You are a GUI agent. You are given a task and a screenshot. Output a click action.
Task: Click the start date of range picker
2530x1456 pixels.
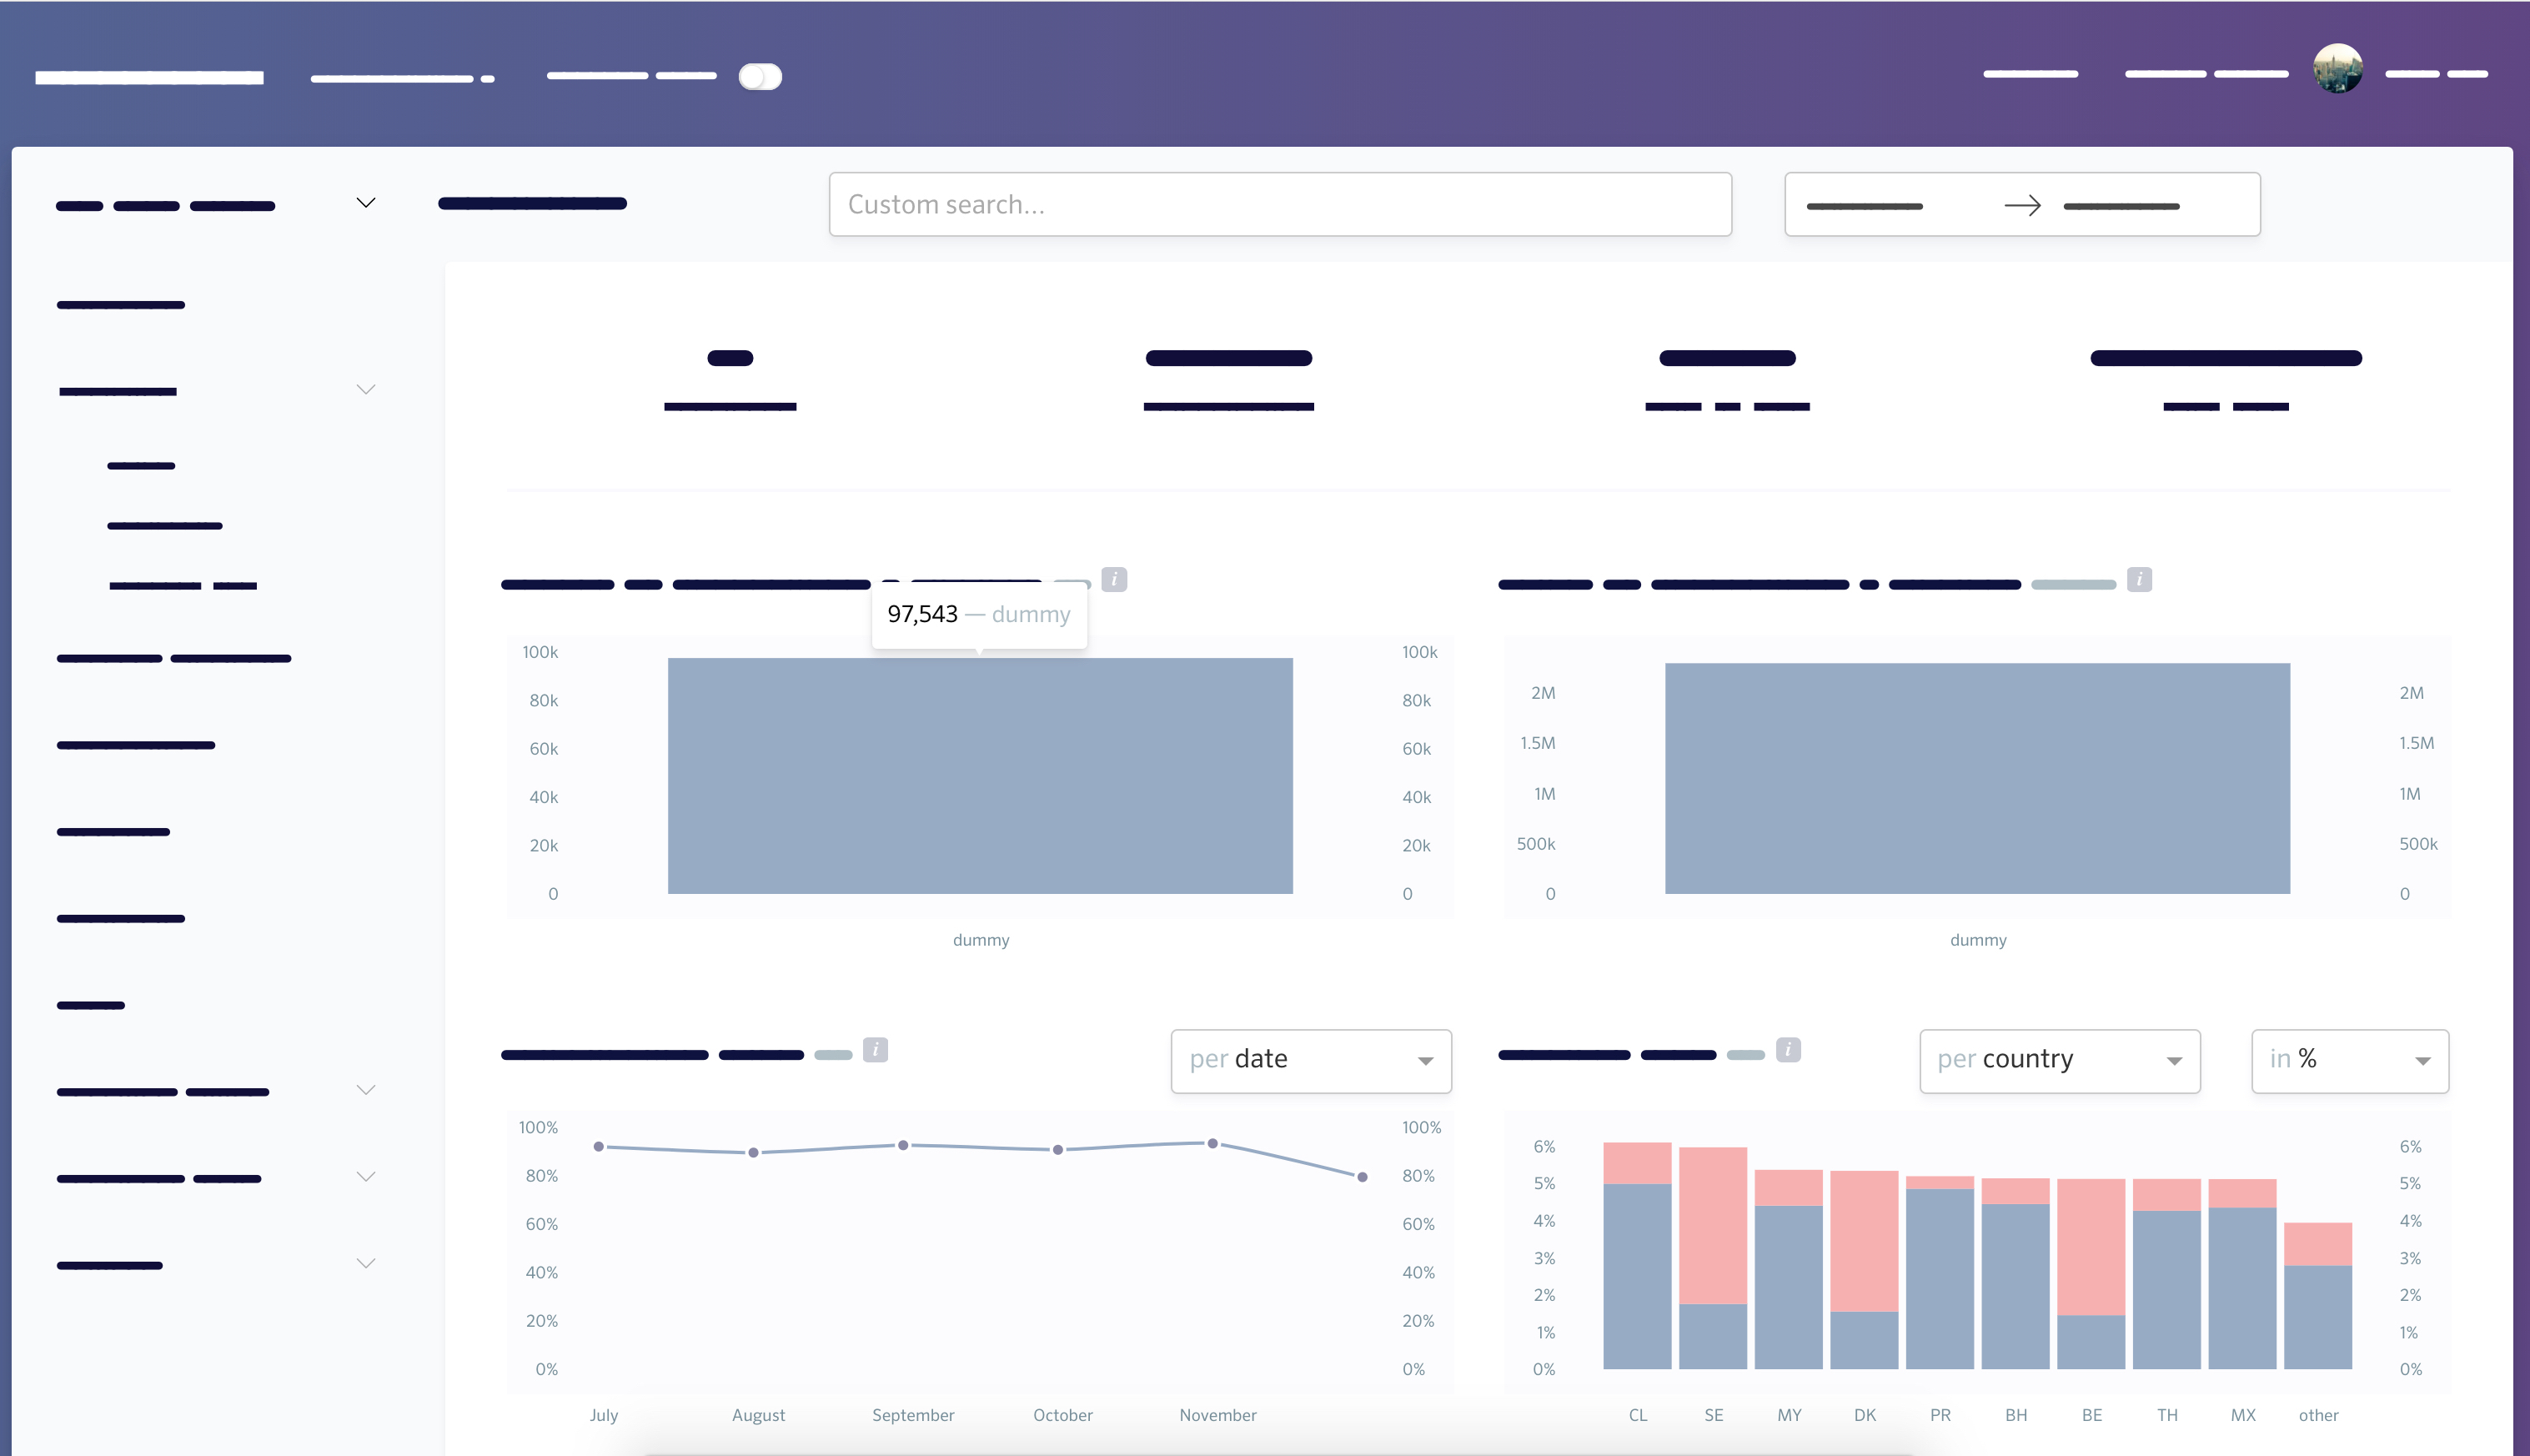(x=1864, y=206)
